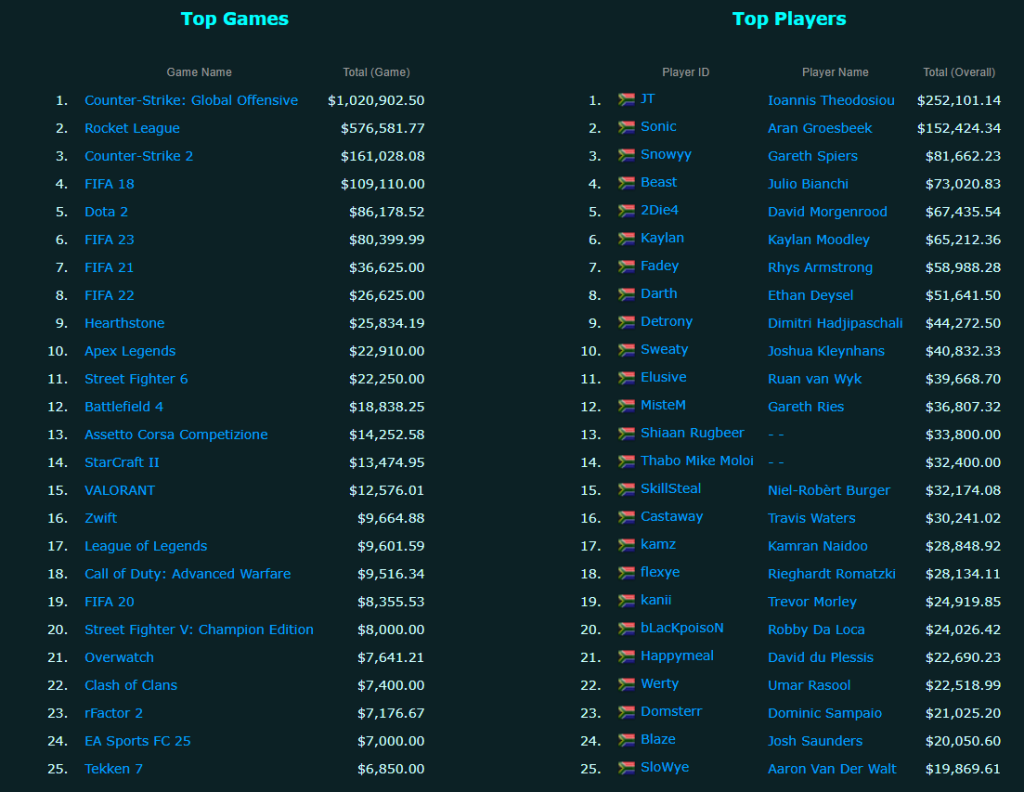This screenshot has height=792, width=1024.
Task: Open the Tekken 7 game link
Action: (114, 769)
